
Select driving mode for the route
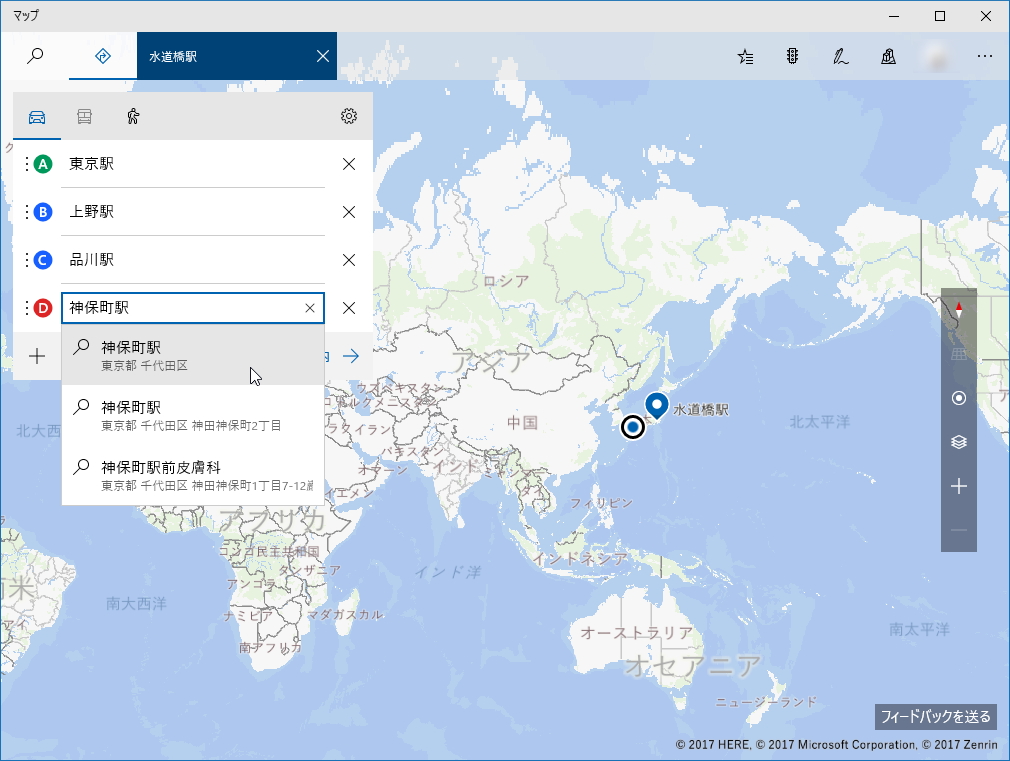[x=36, y=116]
